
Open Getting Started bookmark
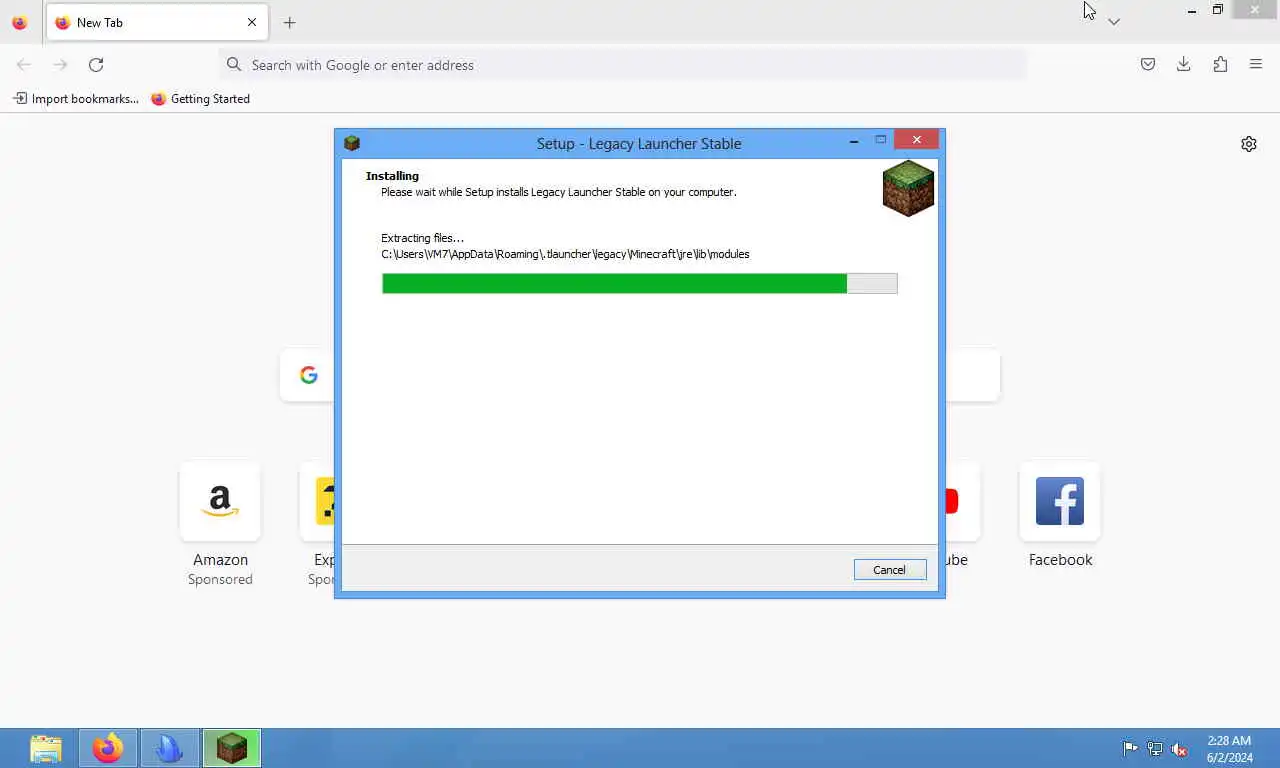pos(200,99)
